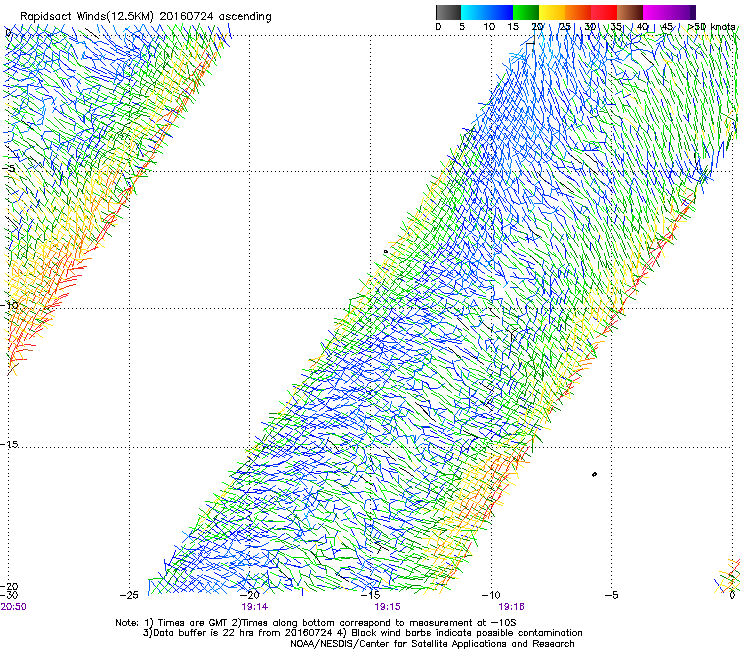
Task: Click the magenta 40-45 knots legend segment
Action: coord(656,12)
